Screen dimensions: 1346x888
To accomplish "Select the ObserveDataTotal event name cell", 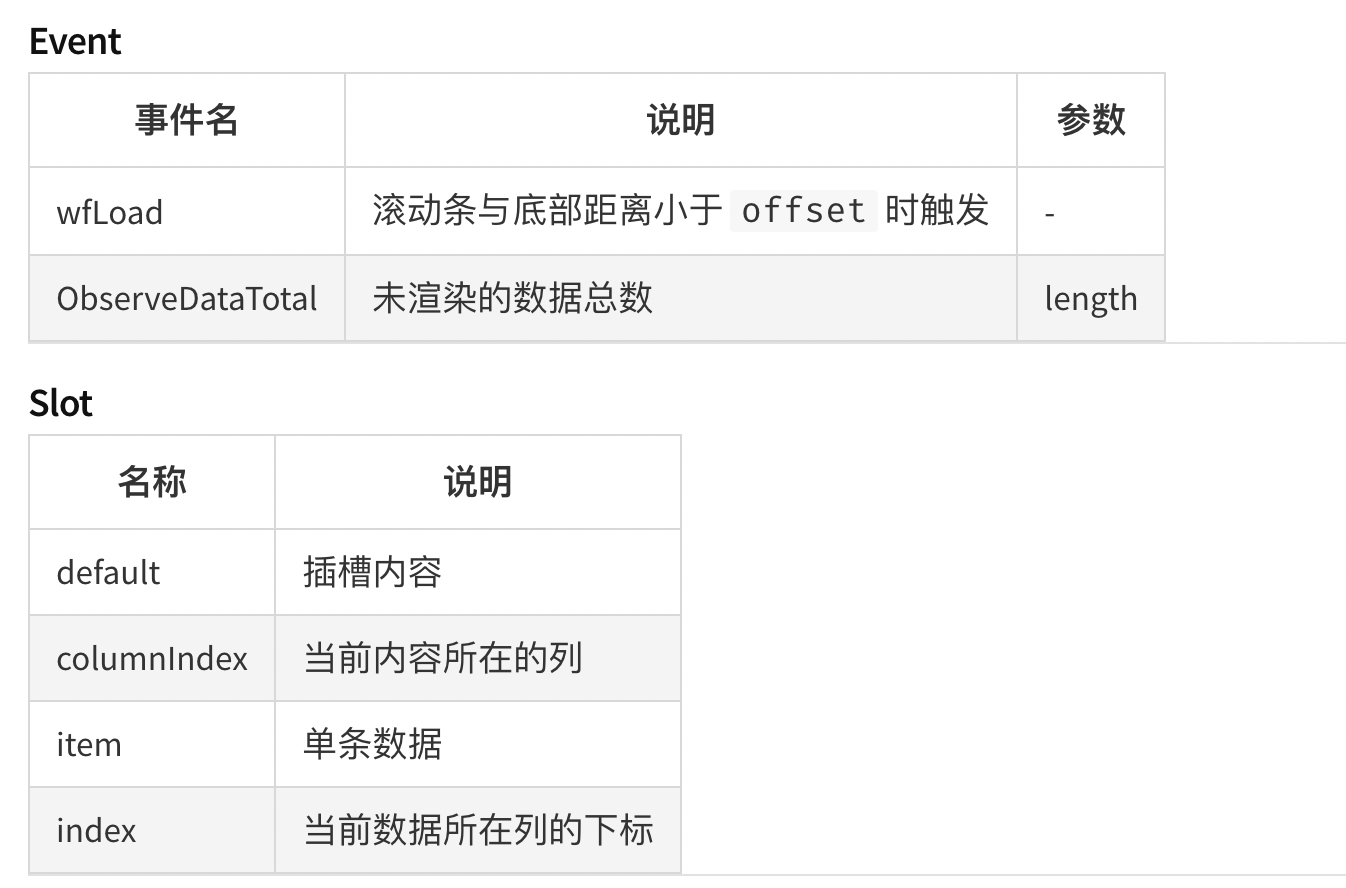I will click(x=187, y=298).
